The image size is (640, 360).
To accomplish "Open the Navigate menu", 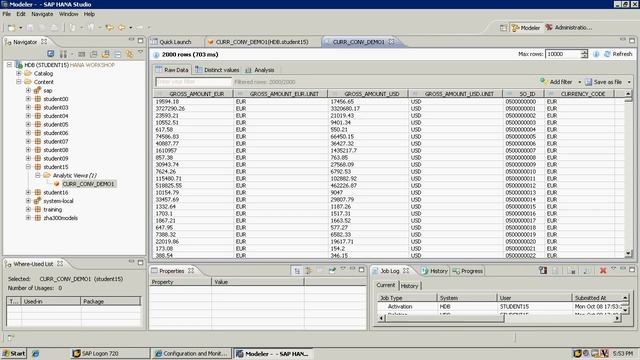I will tap(42, 14).
